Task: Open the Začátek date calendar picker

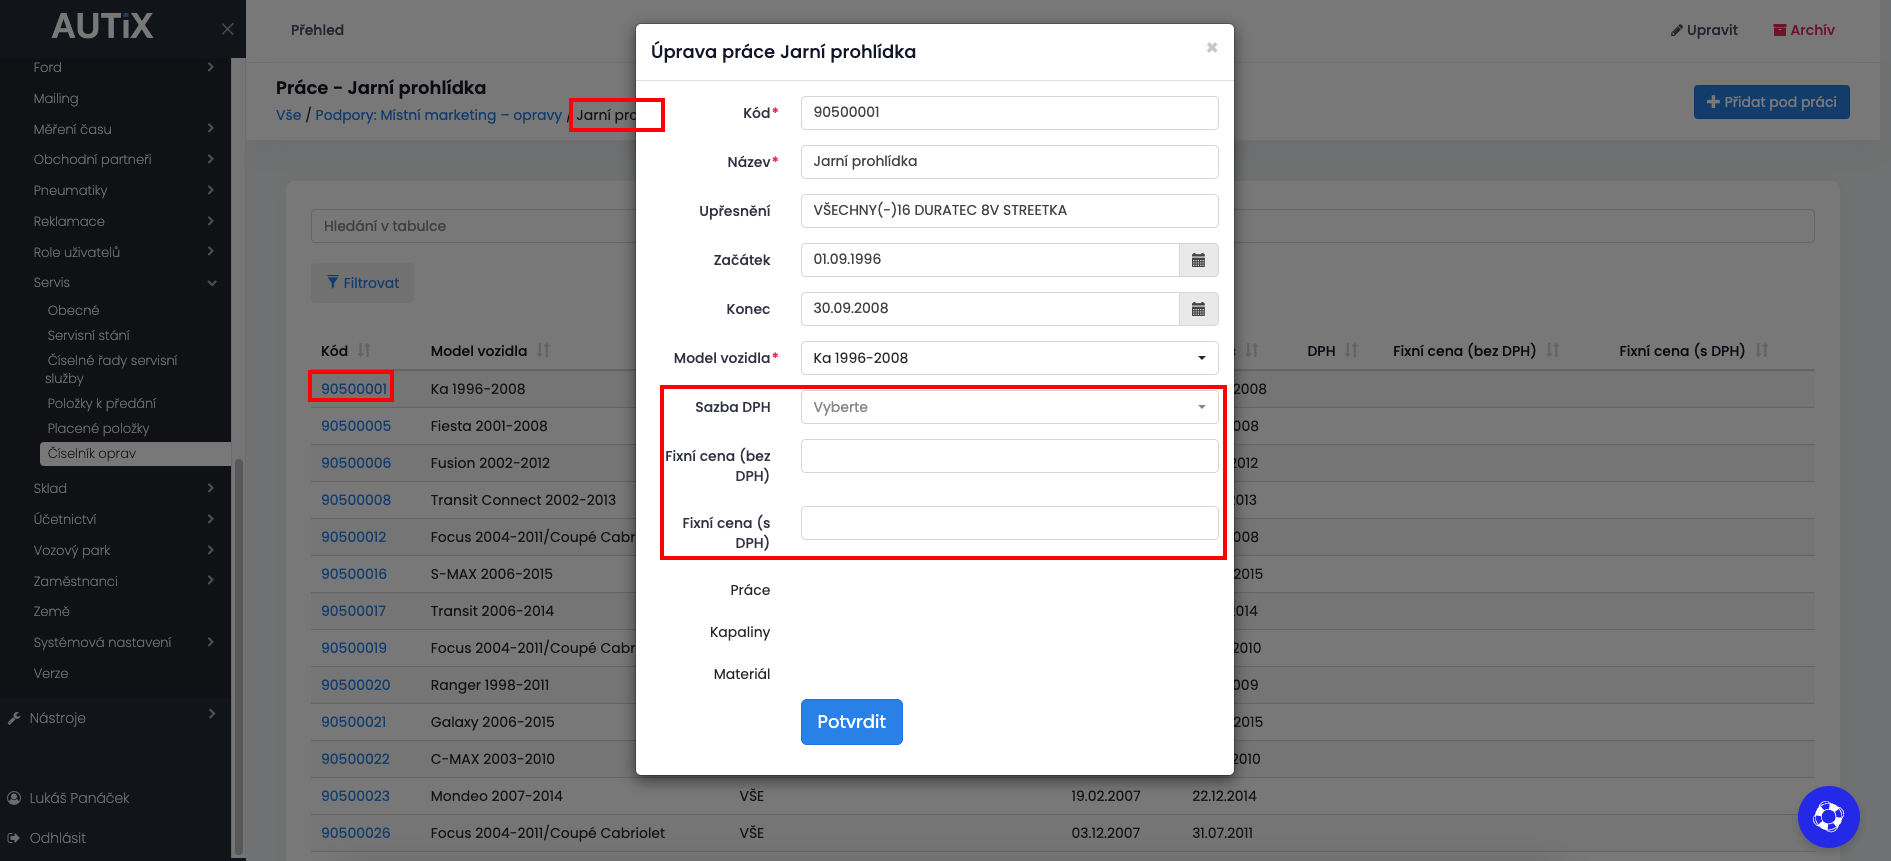Action: pos(1198,260)
